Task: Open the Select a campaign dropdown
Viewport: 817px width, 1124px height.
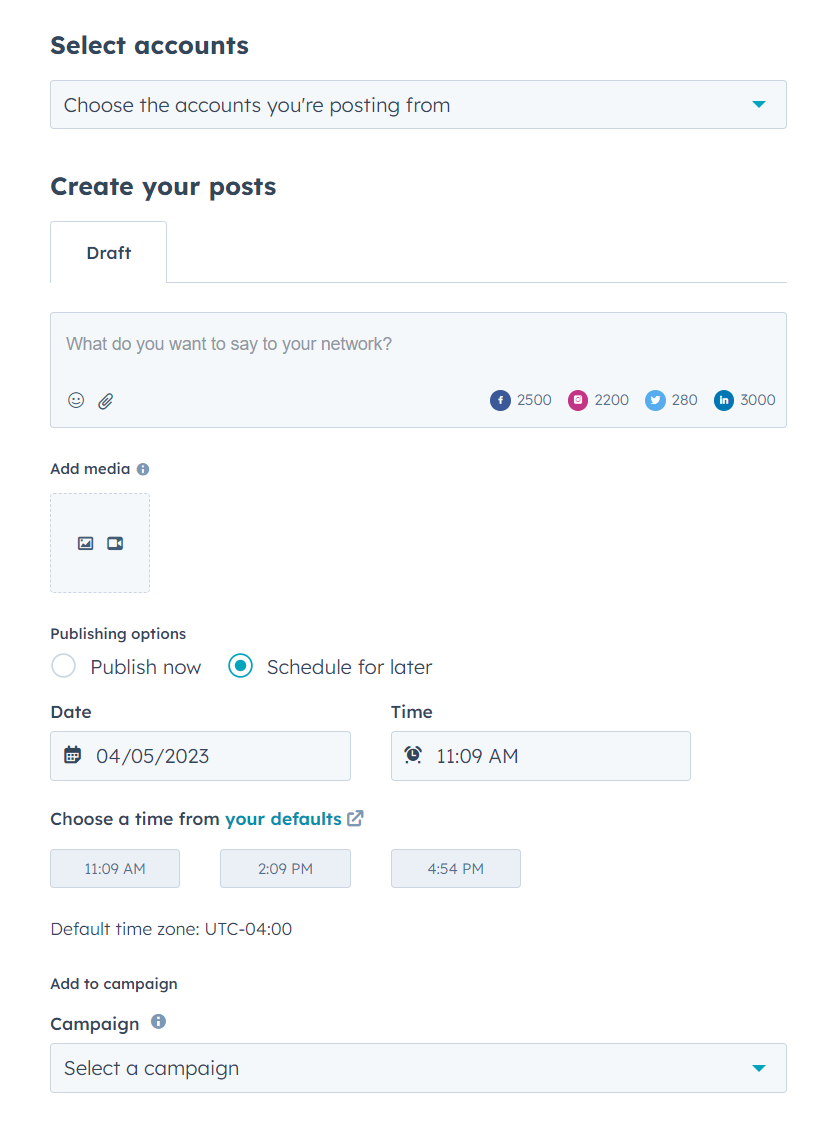Action: point(418,1068)
